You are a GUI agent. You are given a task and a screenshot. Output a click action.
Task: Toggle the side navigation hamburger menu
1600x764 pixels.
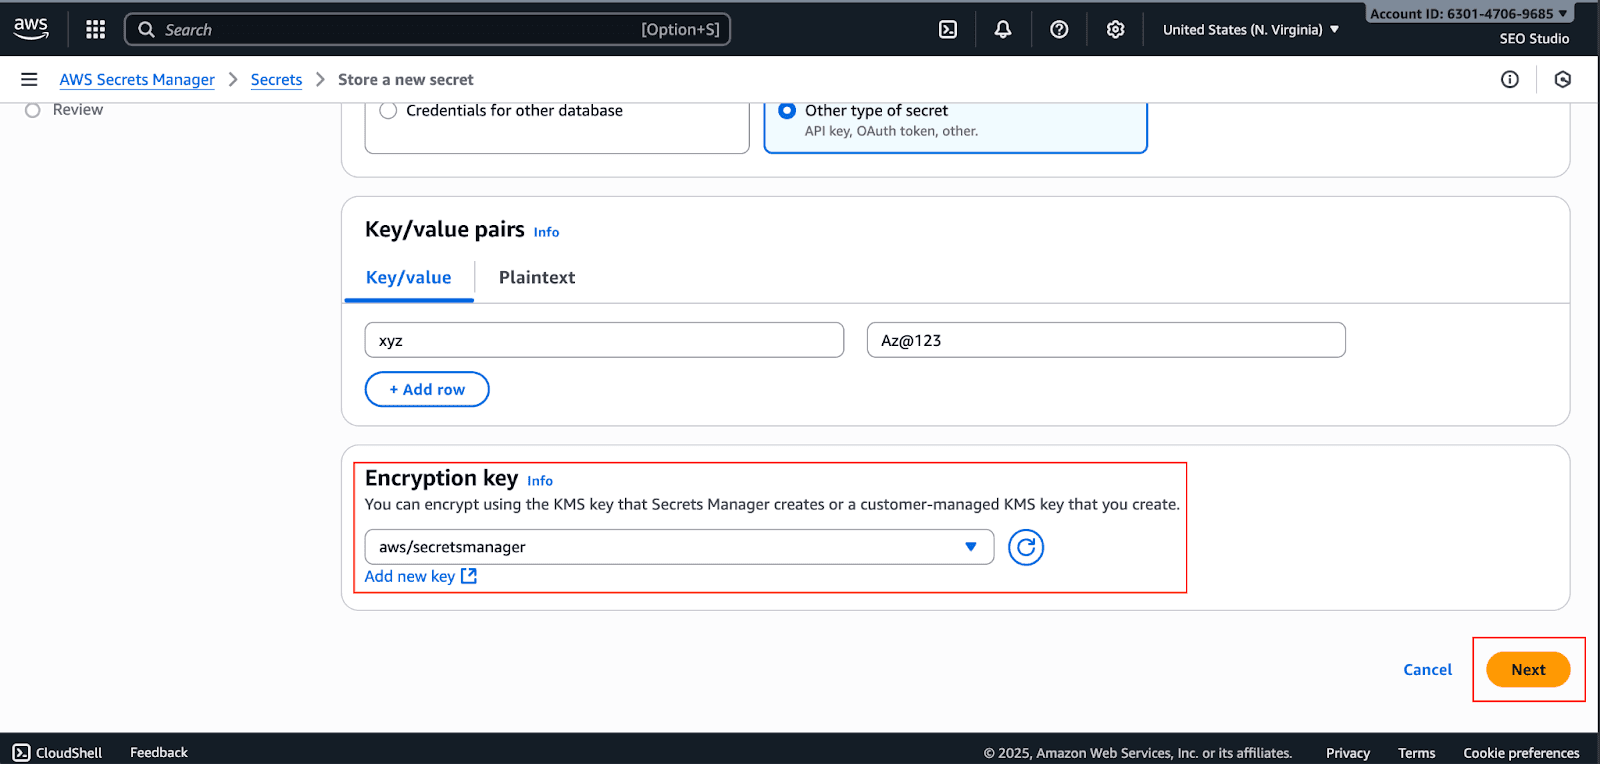pos(29,79)
